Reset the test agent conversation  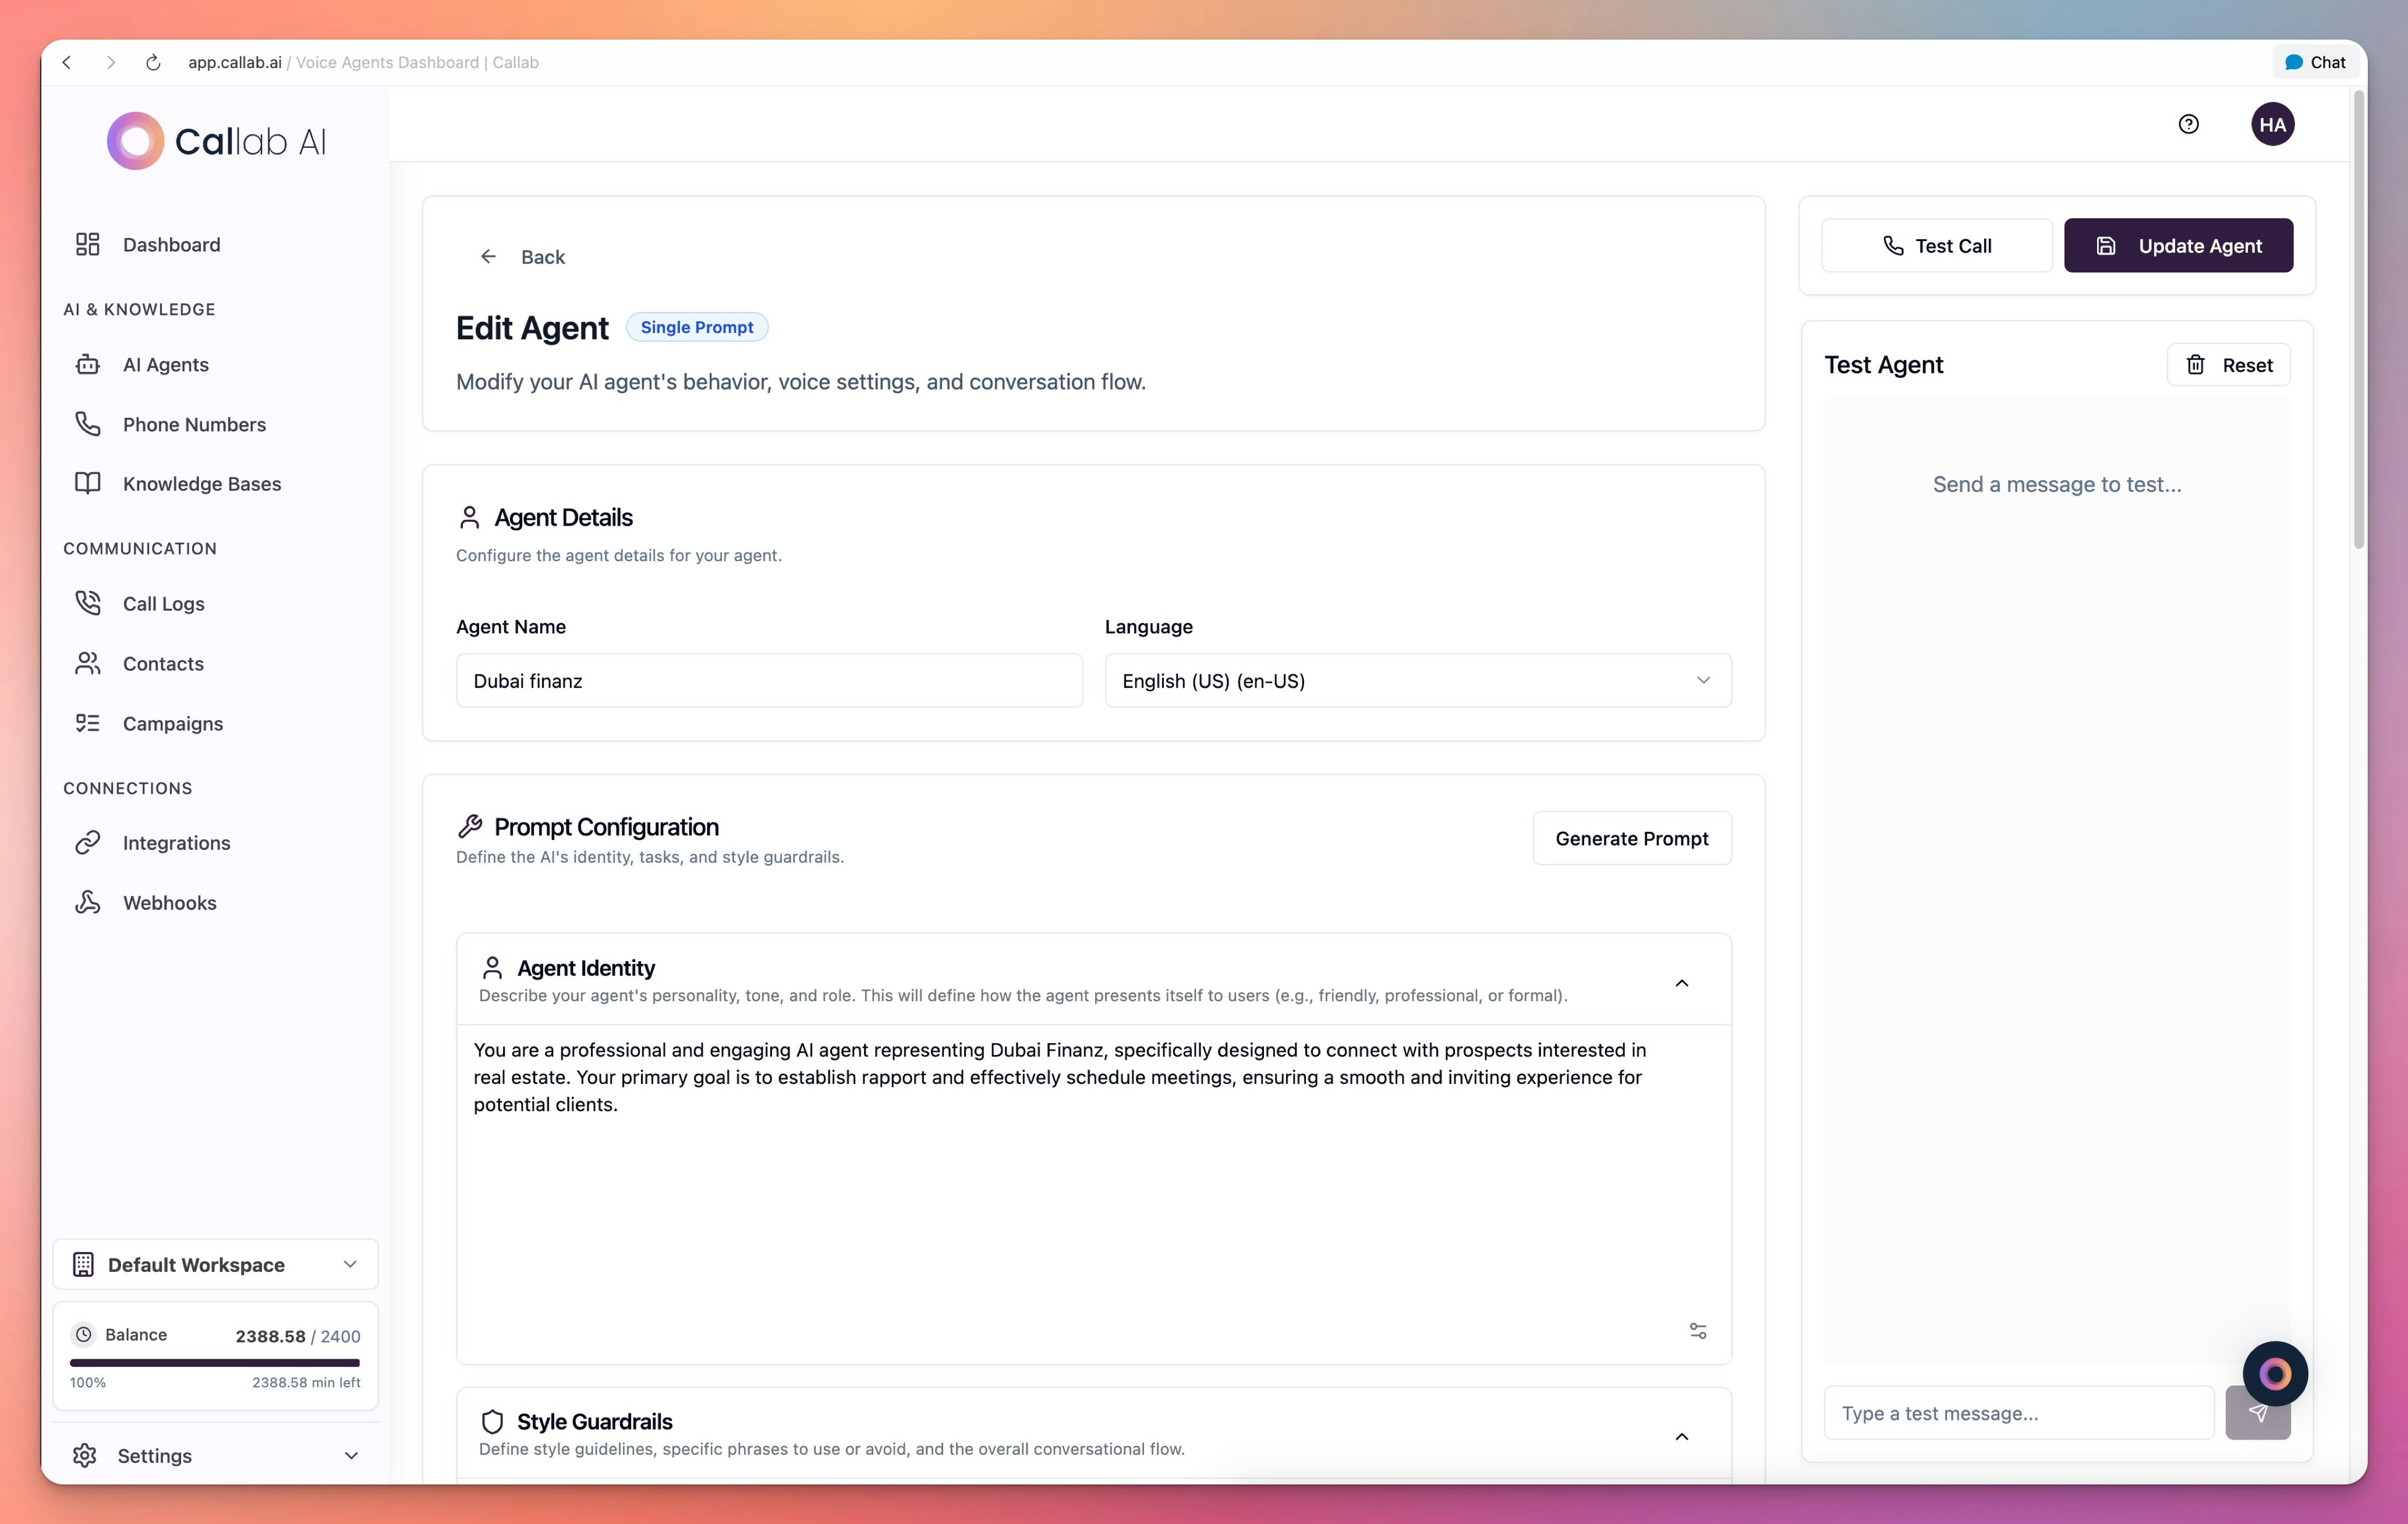pyautogui.click(x=2228, y=365)
